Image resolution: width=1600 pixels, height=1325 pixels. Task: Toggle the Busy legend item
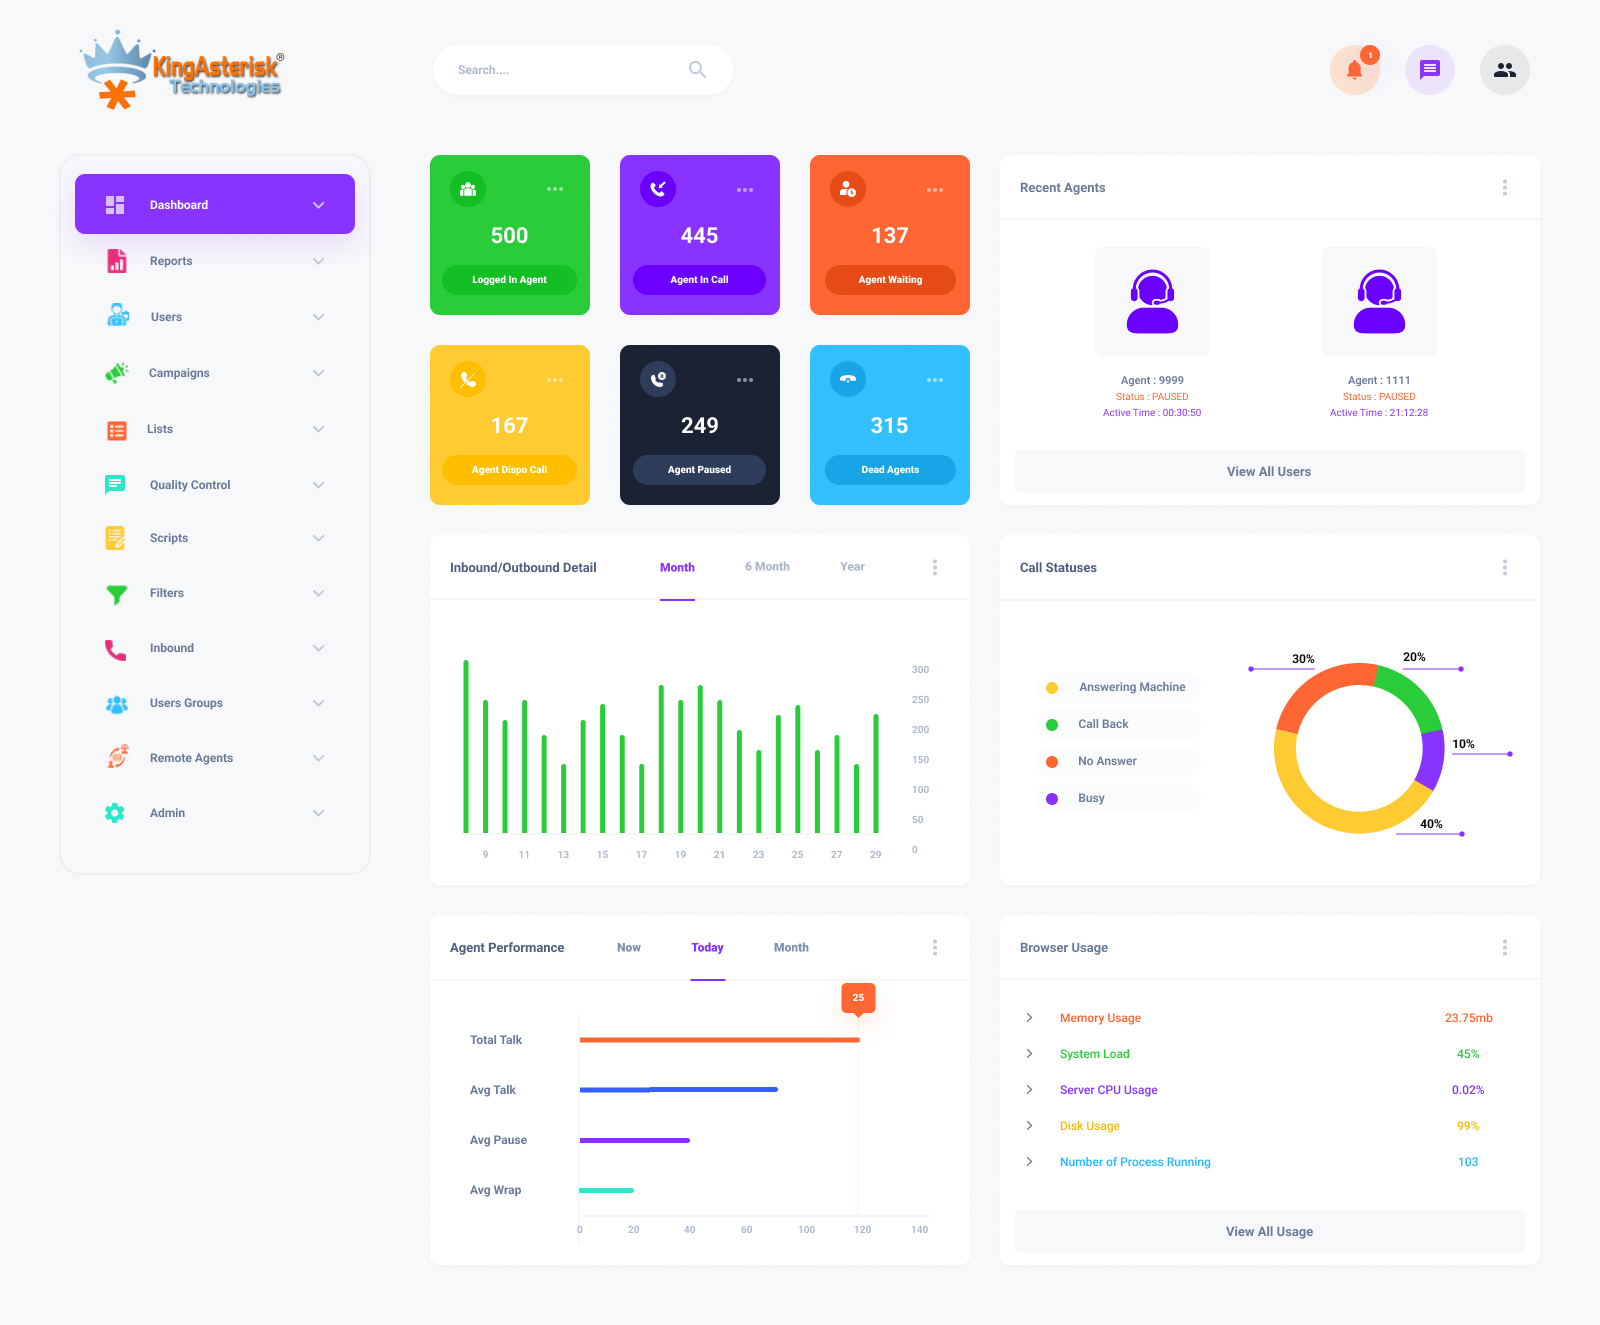tap(1118, 798)
